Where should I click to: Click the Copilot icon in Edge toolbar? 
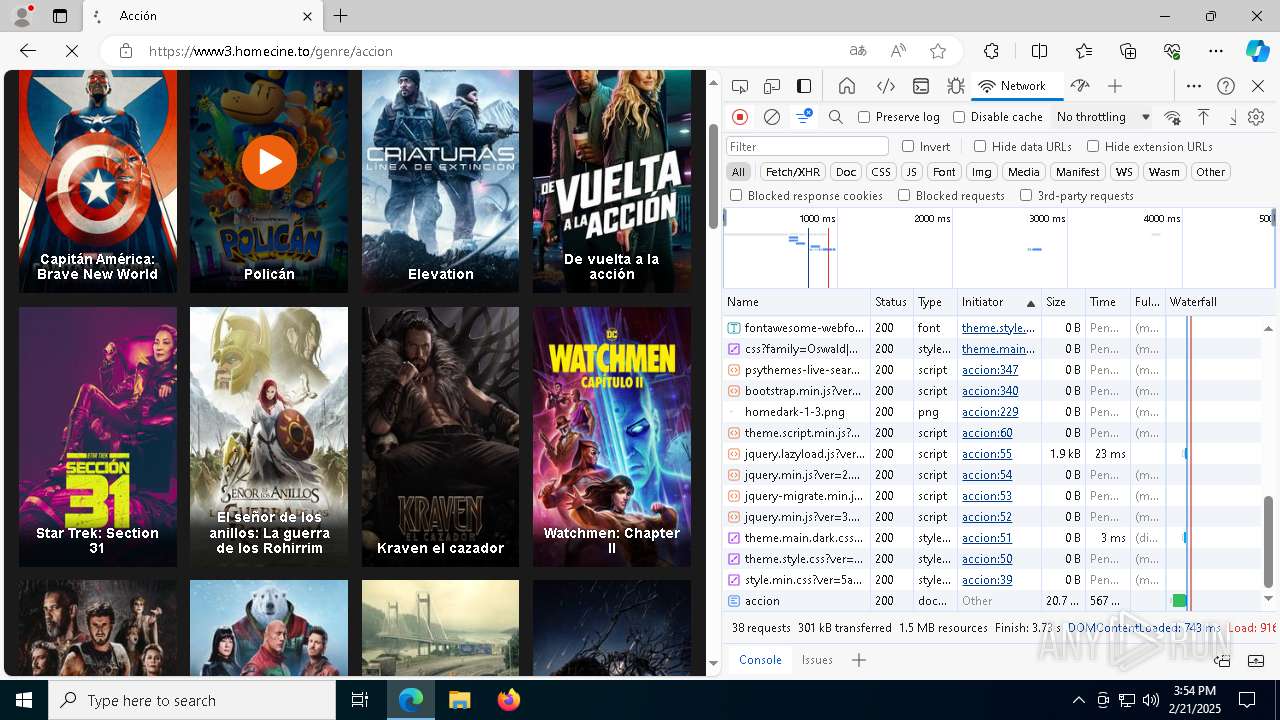1257,51
